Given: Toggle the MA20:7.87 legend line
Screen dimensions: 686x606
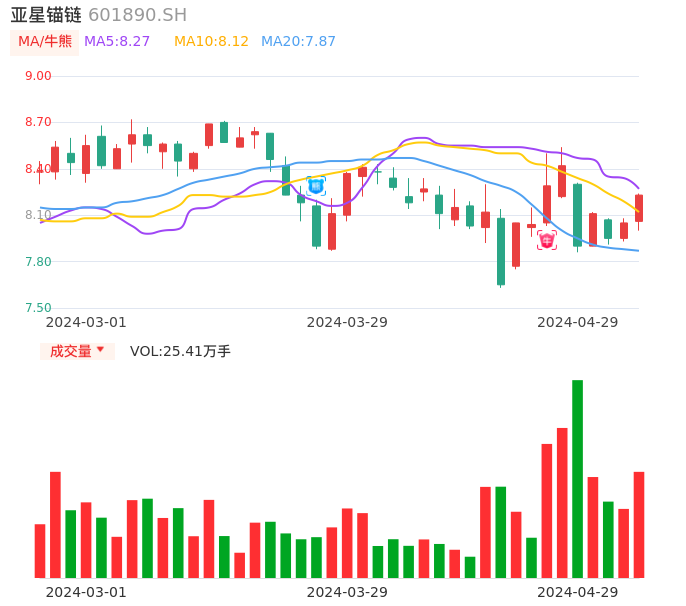Looking at the screenshot, I should coord(298,42).
